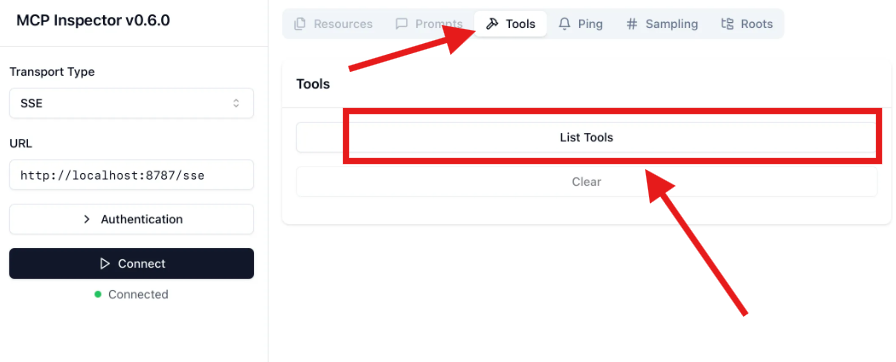Click the chevron next to Authentication
Viewport: 896px width, 362px height.
[87, 219]
